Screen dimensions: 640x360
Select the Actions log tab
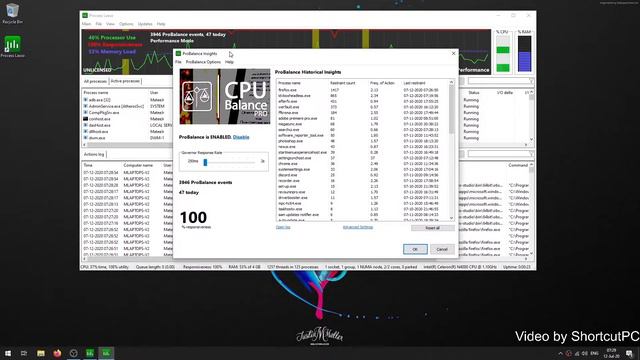coord(94,154)
